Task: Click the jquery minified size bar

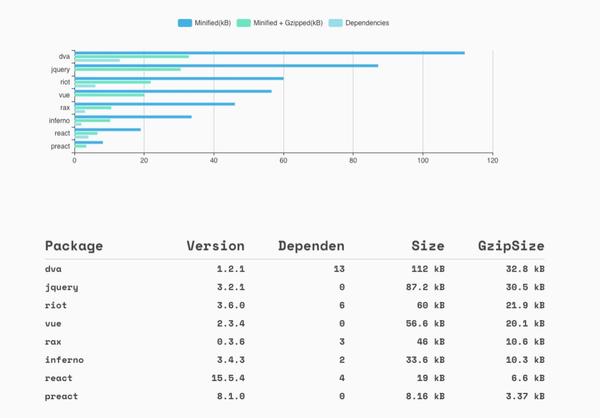Action: 227,65
